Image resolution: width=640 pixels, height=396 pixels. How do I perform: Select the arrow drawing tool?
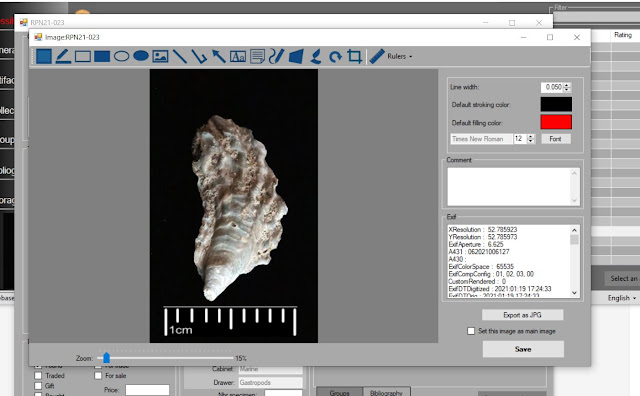click(218, 56)
